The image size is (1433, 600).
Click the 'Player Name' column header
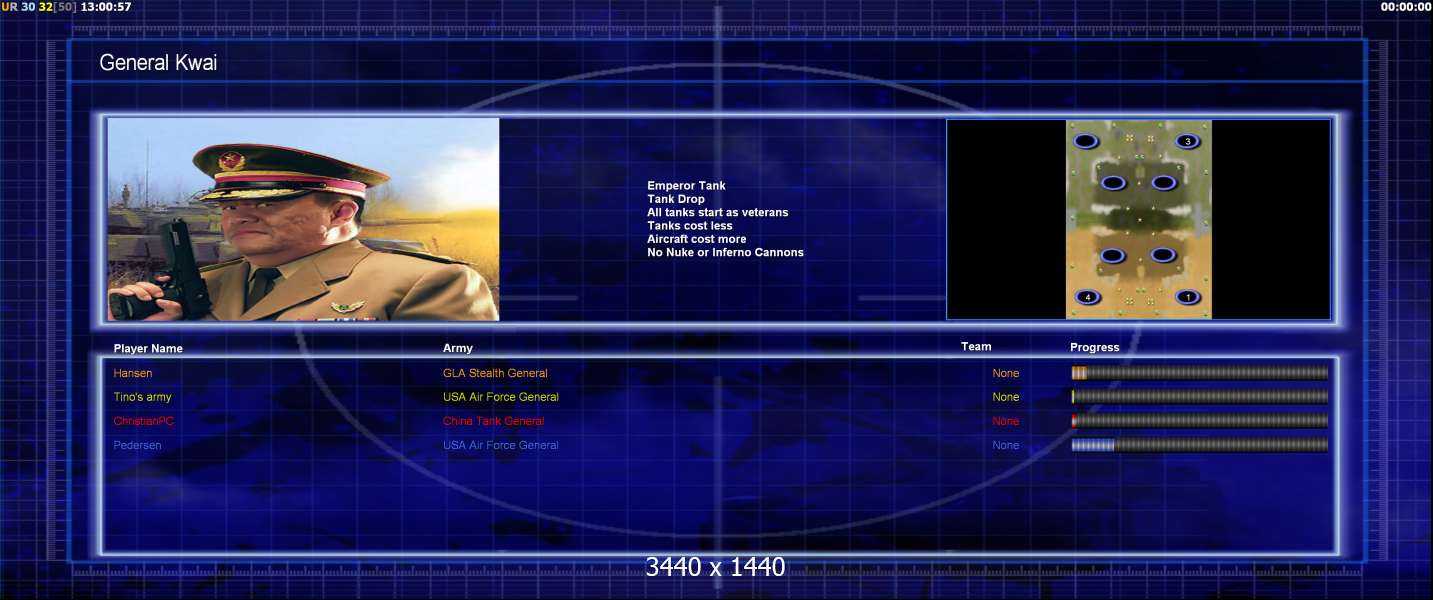pos(148,349)
